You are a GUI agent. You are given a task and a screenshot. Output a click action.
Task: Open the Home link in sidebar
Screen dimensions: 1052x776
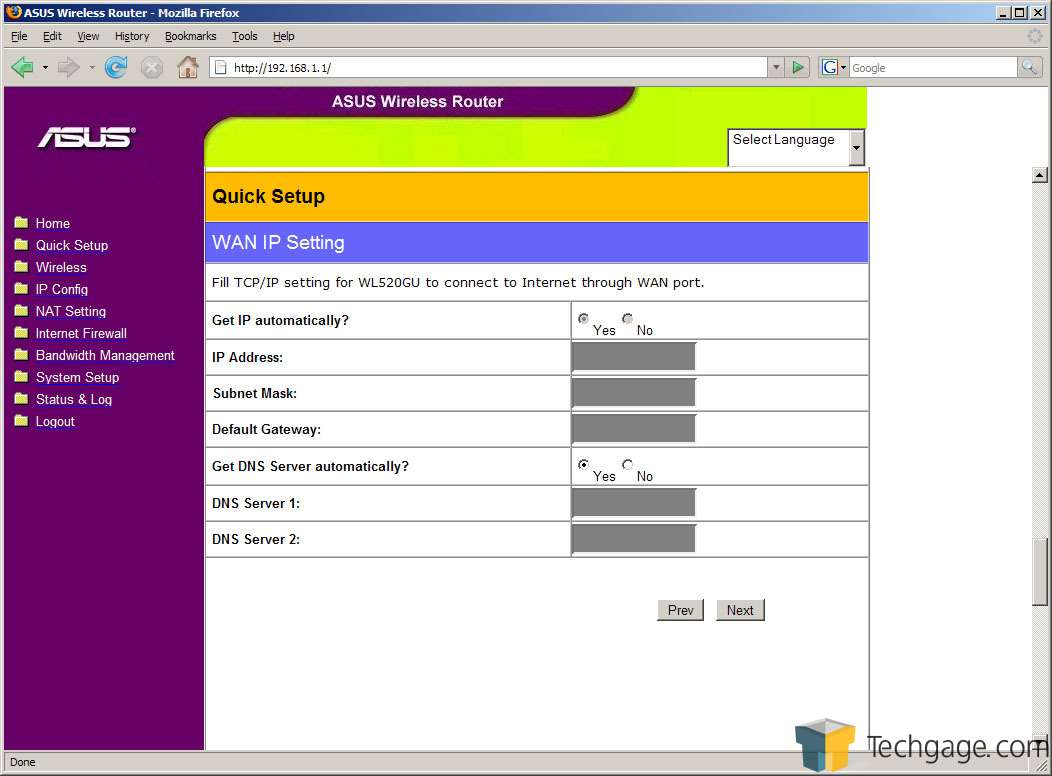click(52, 223)
